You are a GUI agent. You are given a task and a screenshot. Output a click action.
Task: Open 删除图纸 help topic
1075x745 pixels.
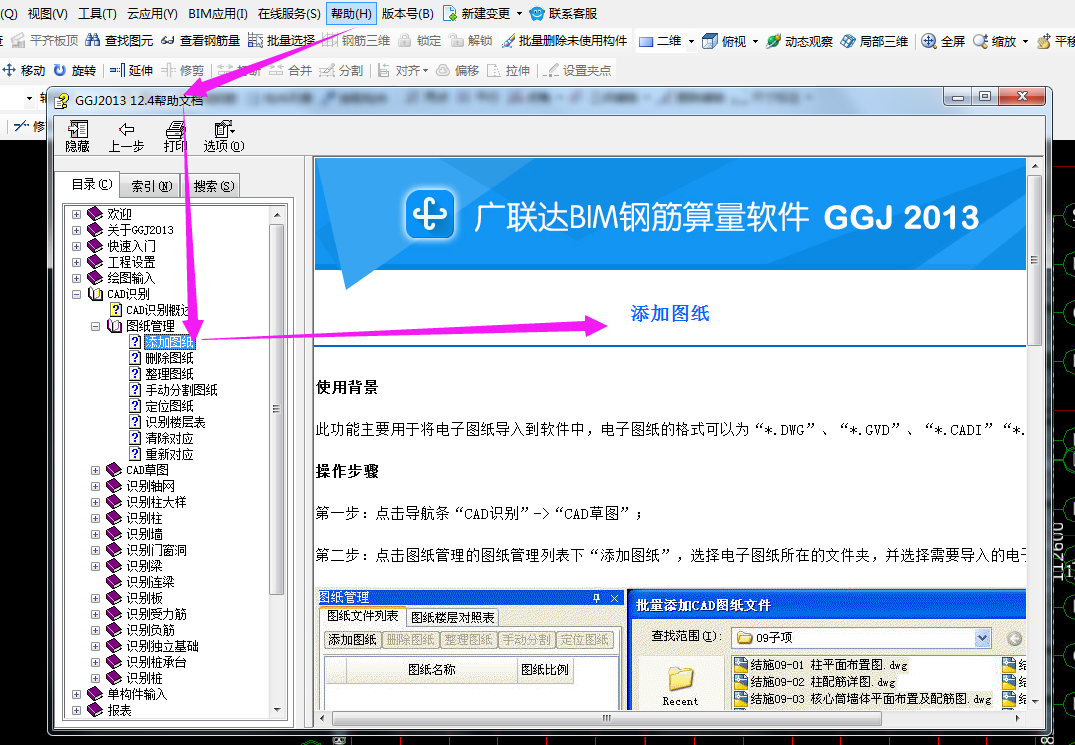[x=169, y=358]
